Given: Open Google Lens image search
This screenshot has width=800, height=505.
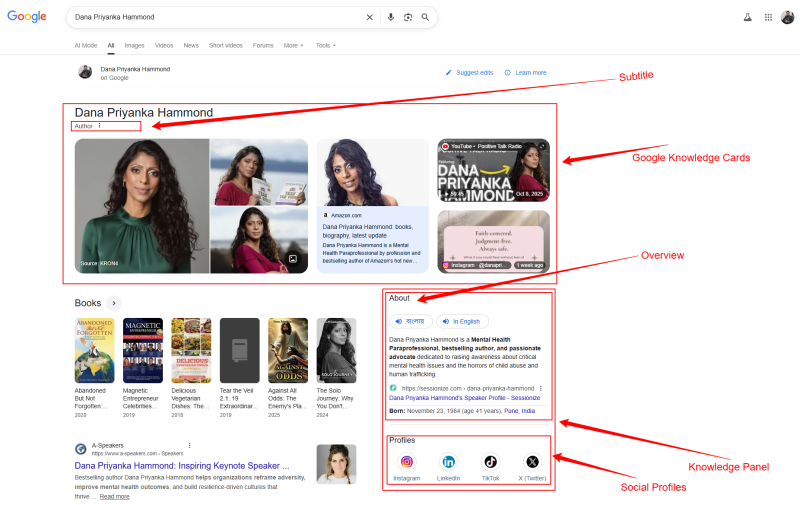Looking at the screenshot, I should pyautogui.click(x=408, y=17).
